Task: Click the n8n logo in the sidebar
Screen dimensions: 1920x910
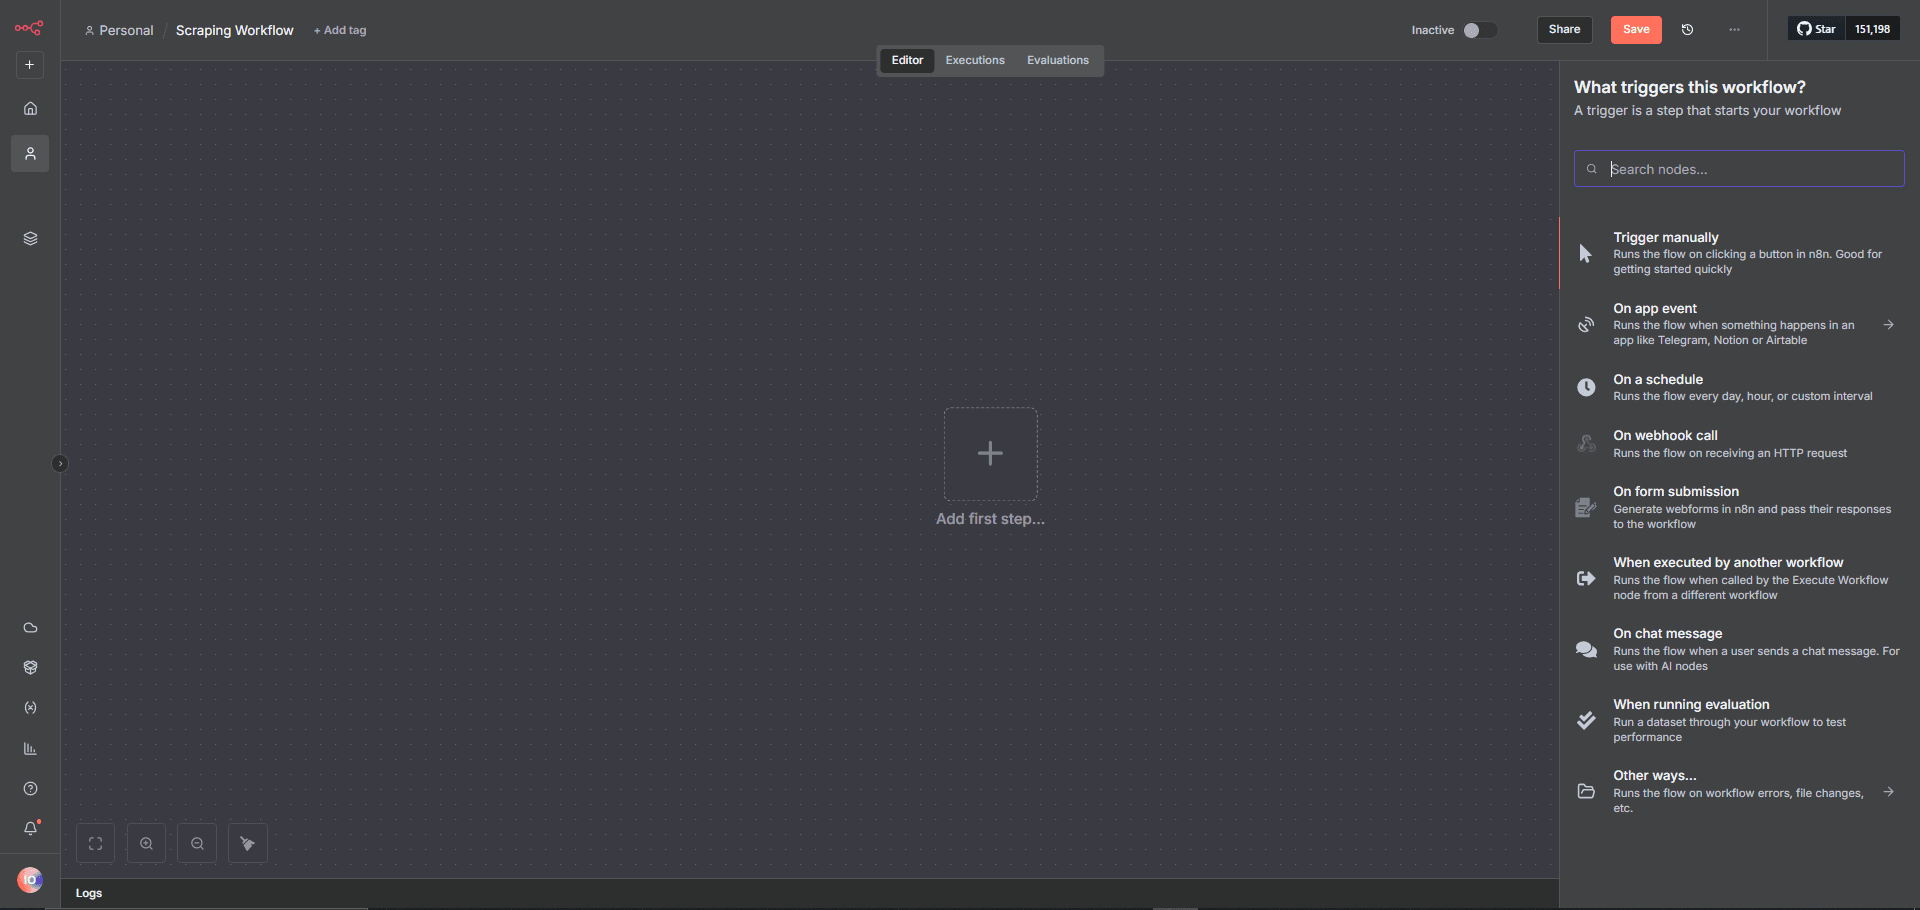Action: pos(29,28)
